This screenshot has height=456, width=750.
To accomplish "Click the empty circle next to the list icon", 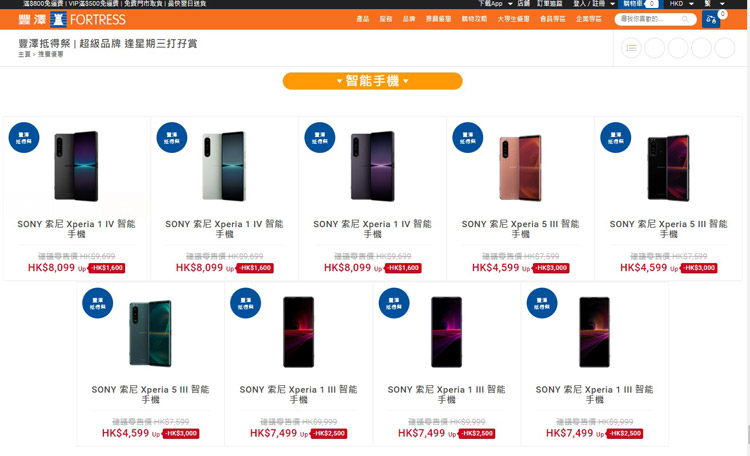I will [654, 48].
